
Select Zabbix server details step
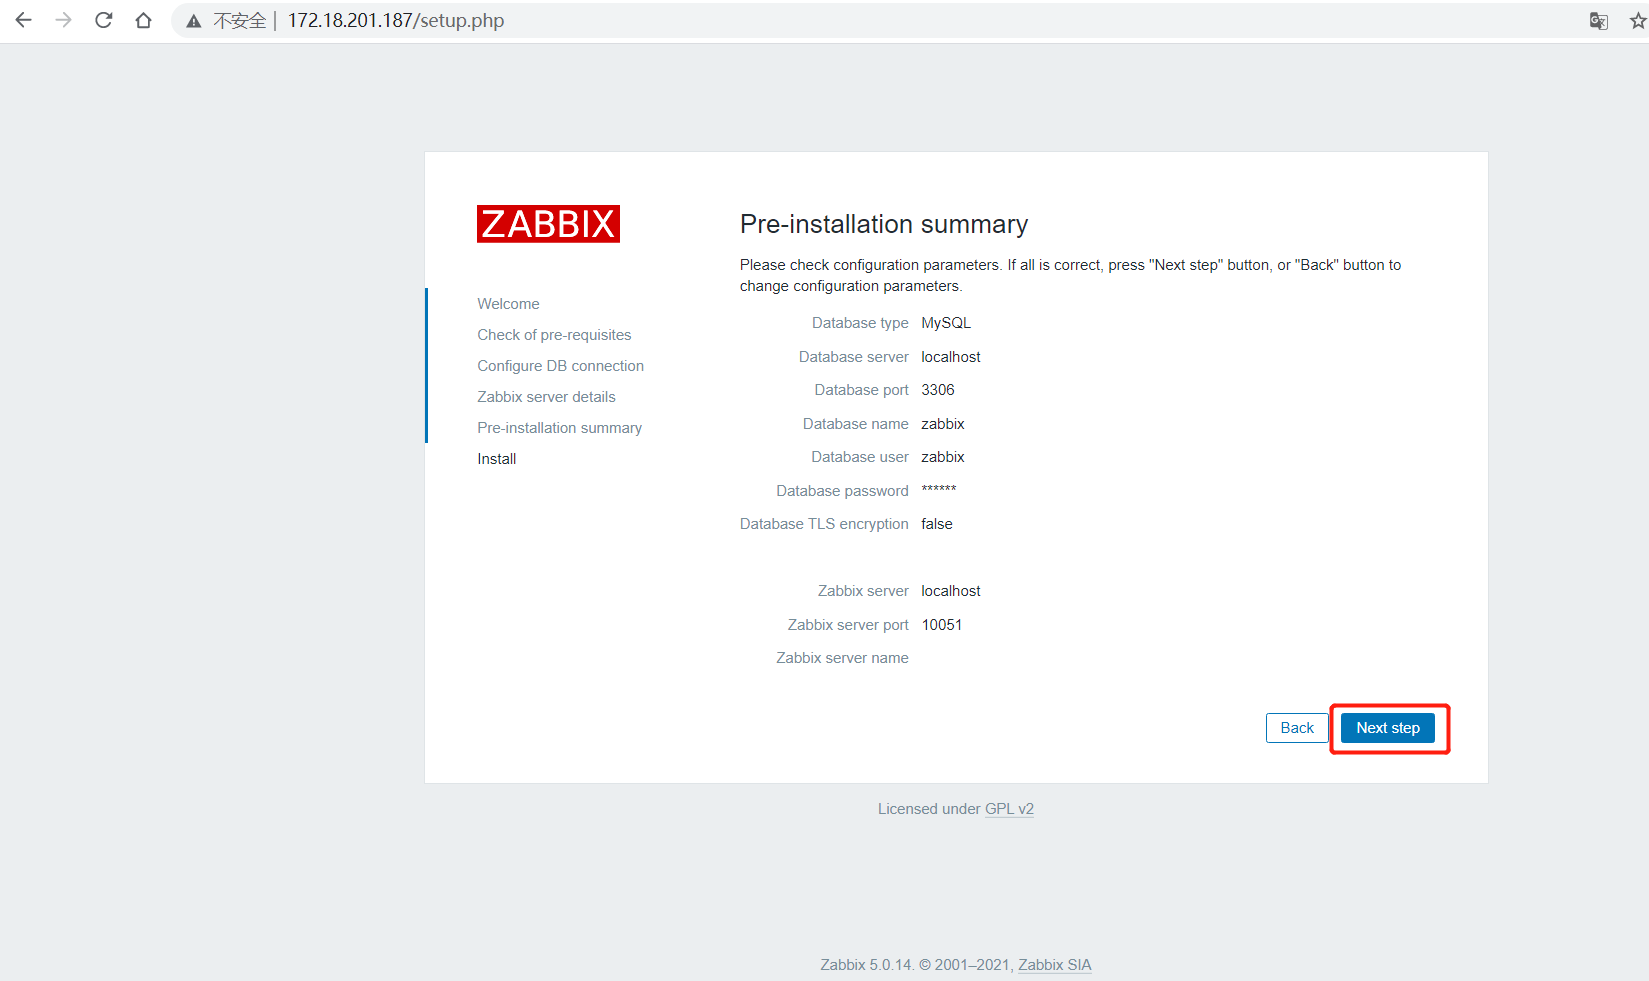546,397
